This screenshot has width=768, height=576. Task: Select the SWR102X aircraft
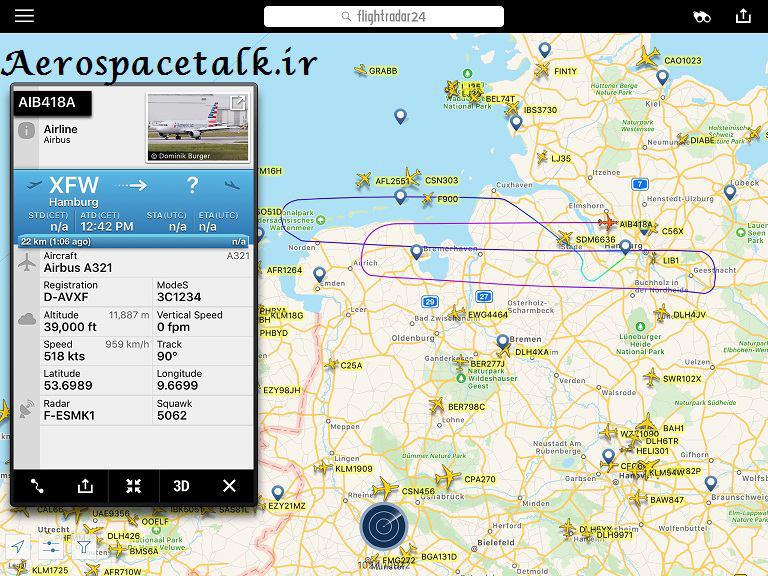pyautogui.click(x=651, y=378)
